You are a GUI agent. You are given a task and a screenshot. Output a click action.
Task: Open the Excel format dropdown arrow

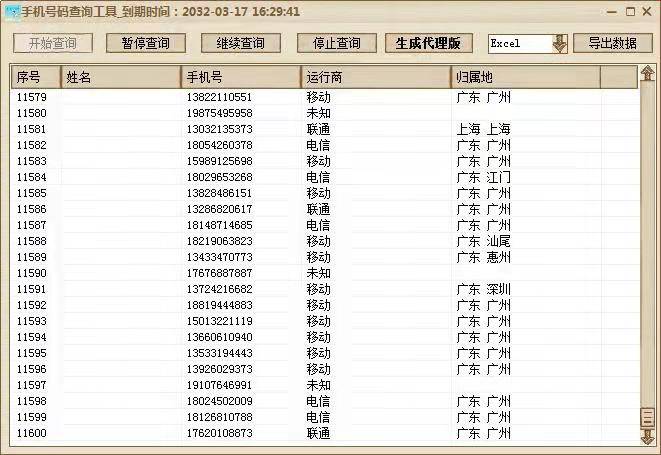560,43
